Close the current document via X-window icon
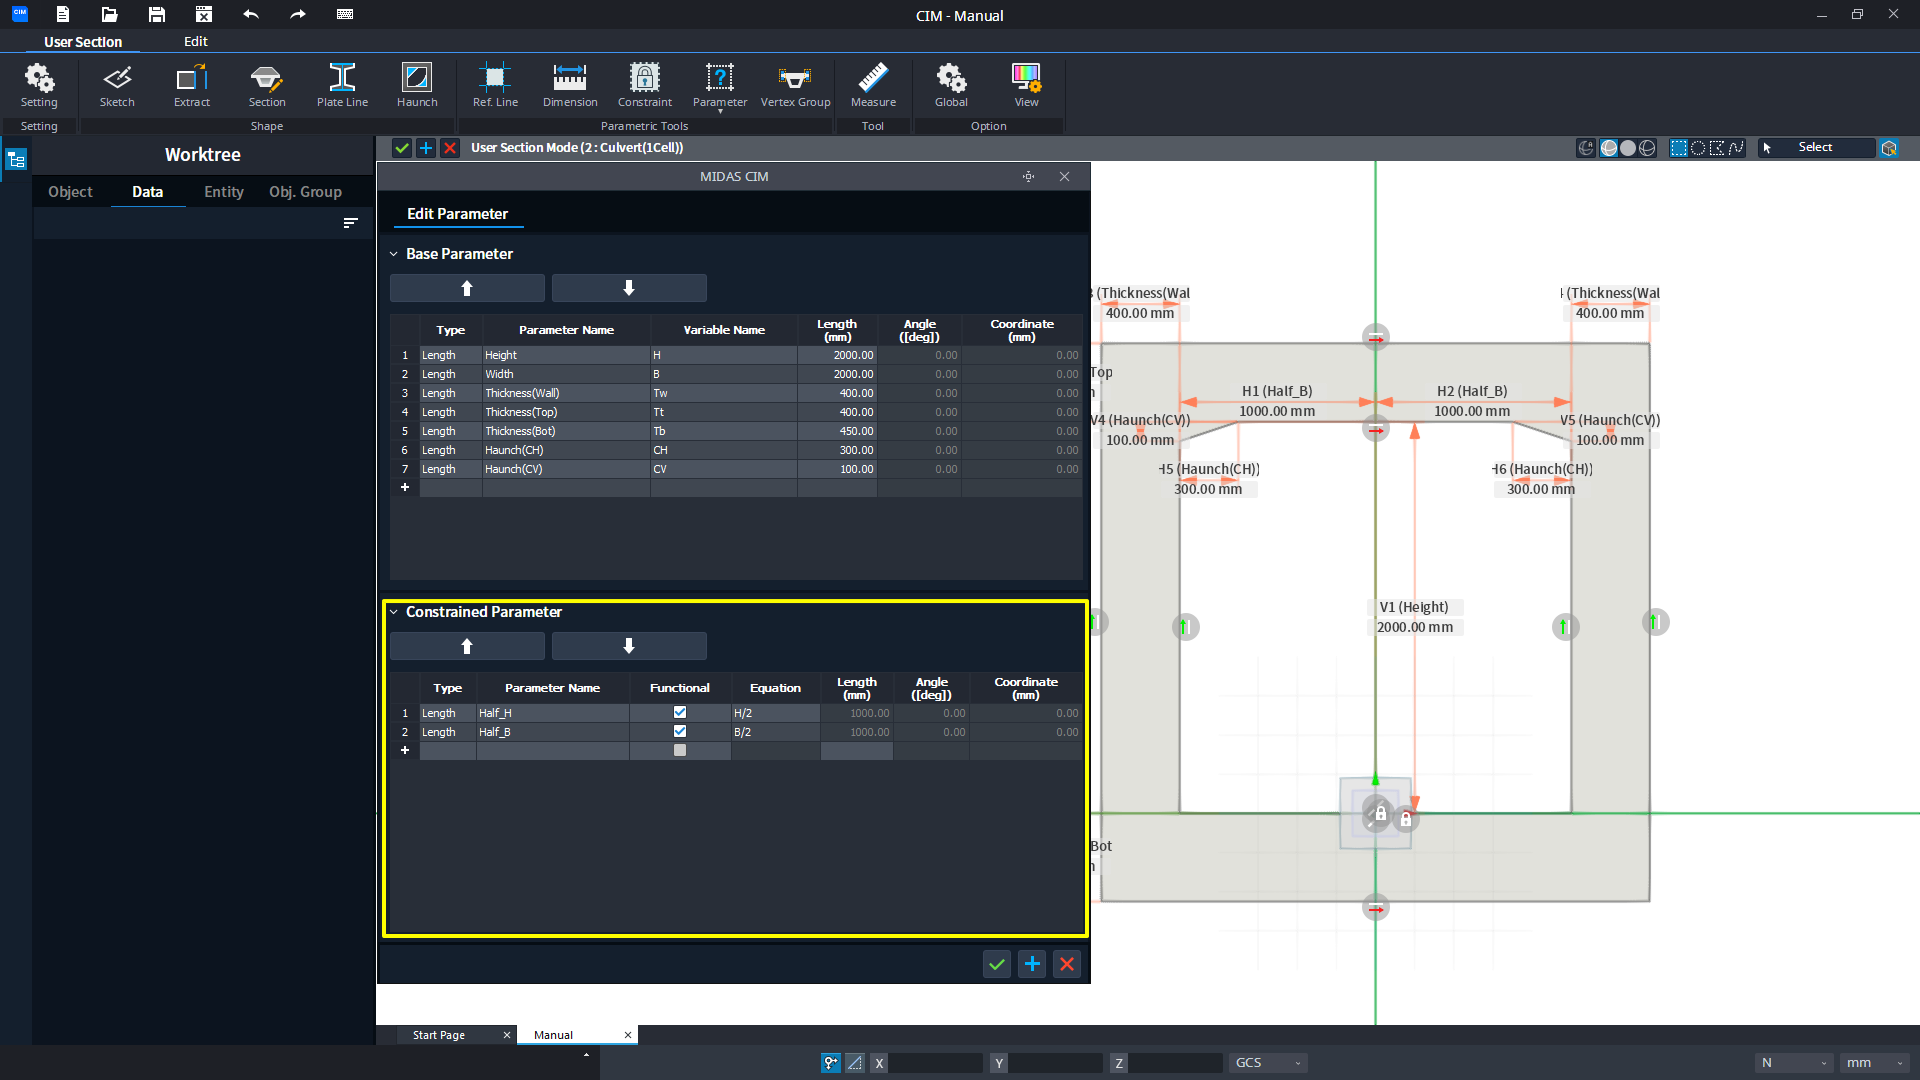Screen dimensions: 1920x1080 204,14
